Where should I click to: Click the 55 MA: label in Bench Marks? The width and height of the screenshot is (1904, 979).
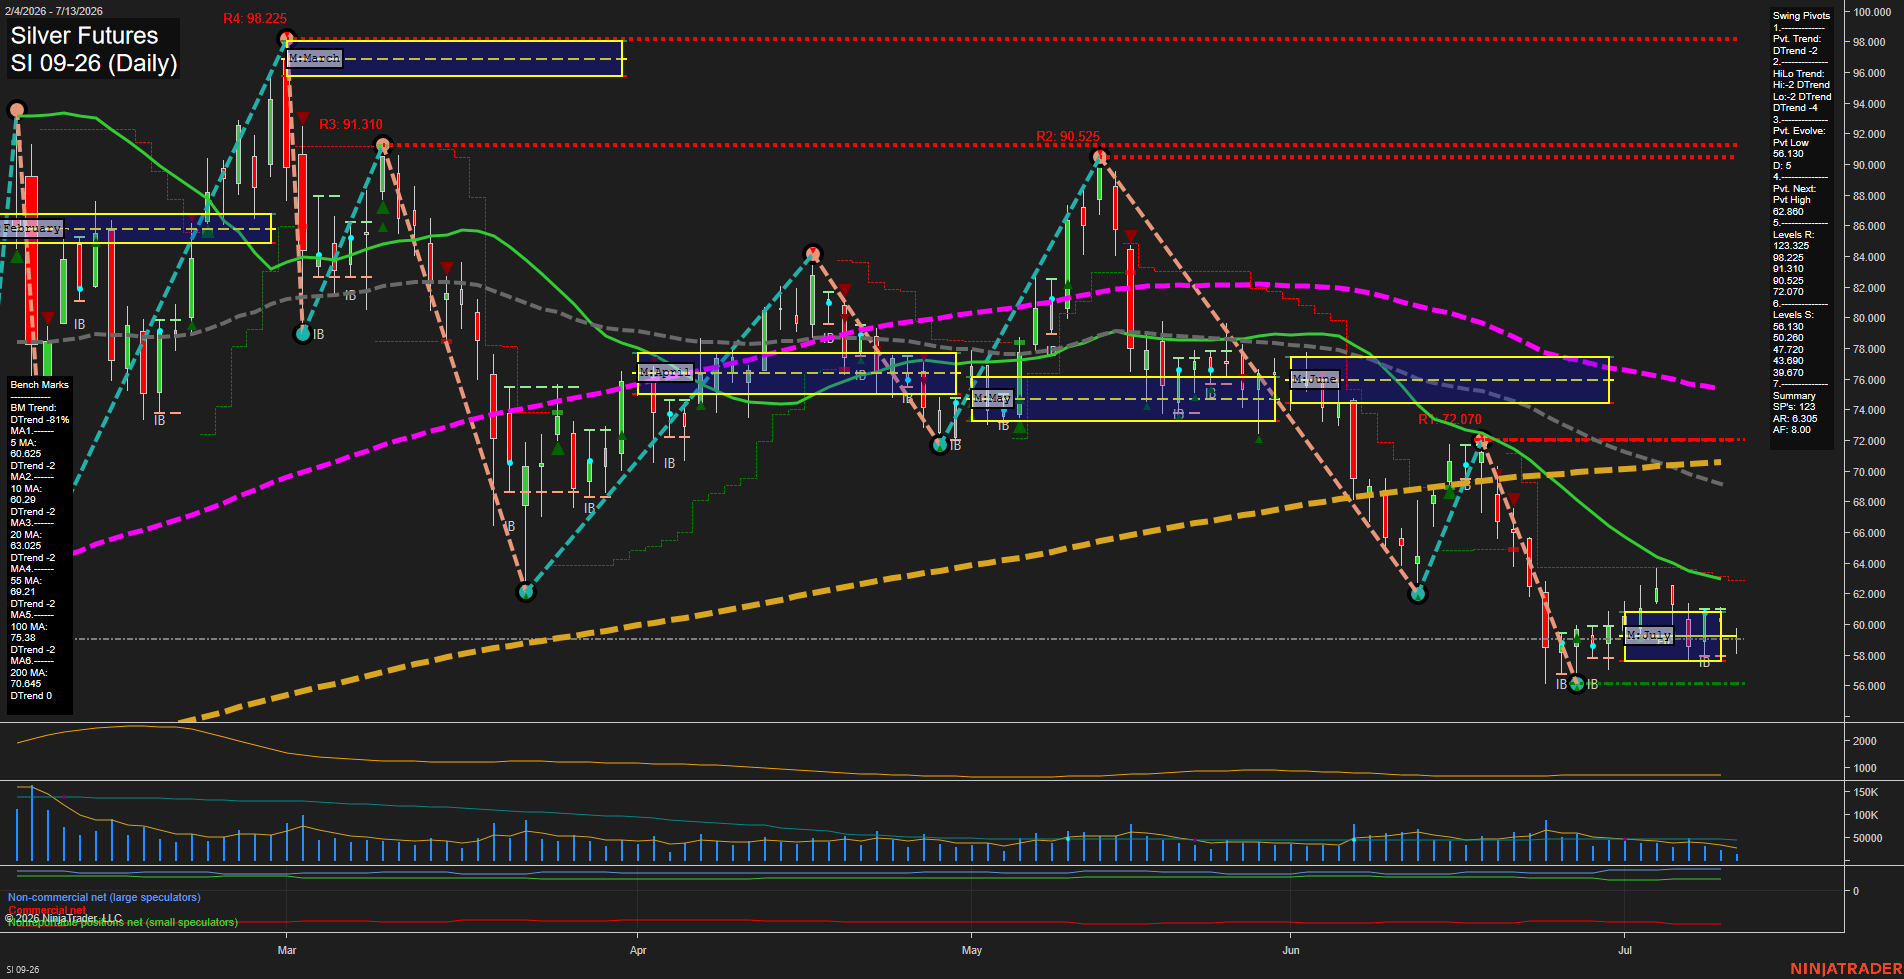click(25, 581)
